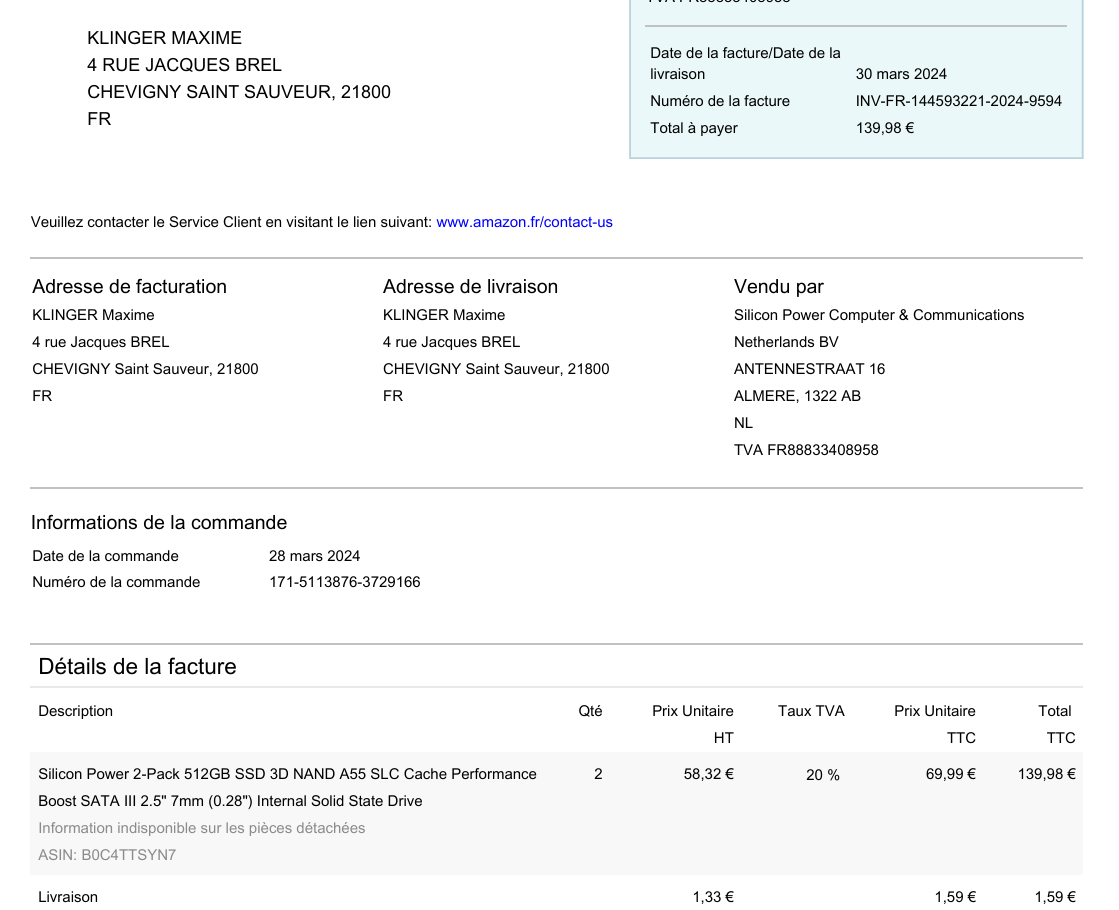
Task: Click the seller VAT number TVA FR88833408958
Action: pos(806,450)
